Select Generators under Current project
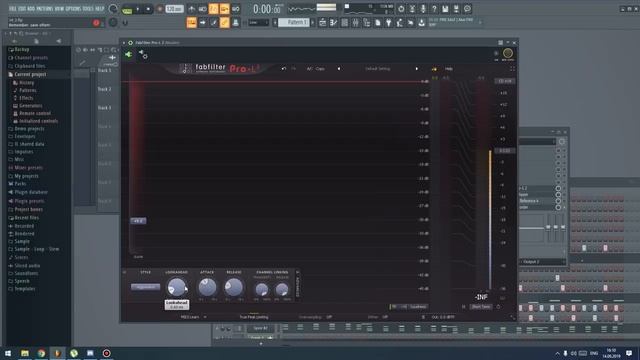The width and height of the screenshot is (640, 360). point(31,106)
